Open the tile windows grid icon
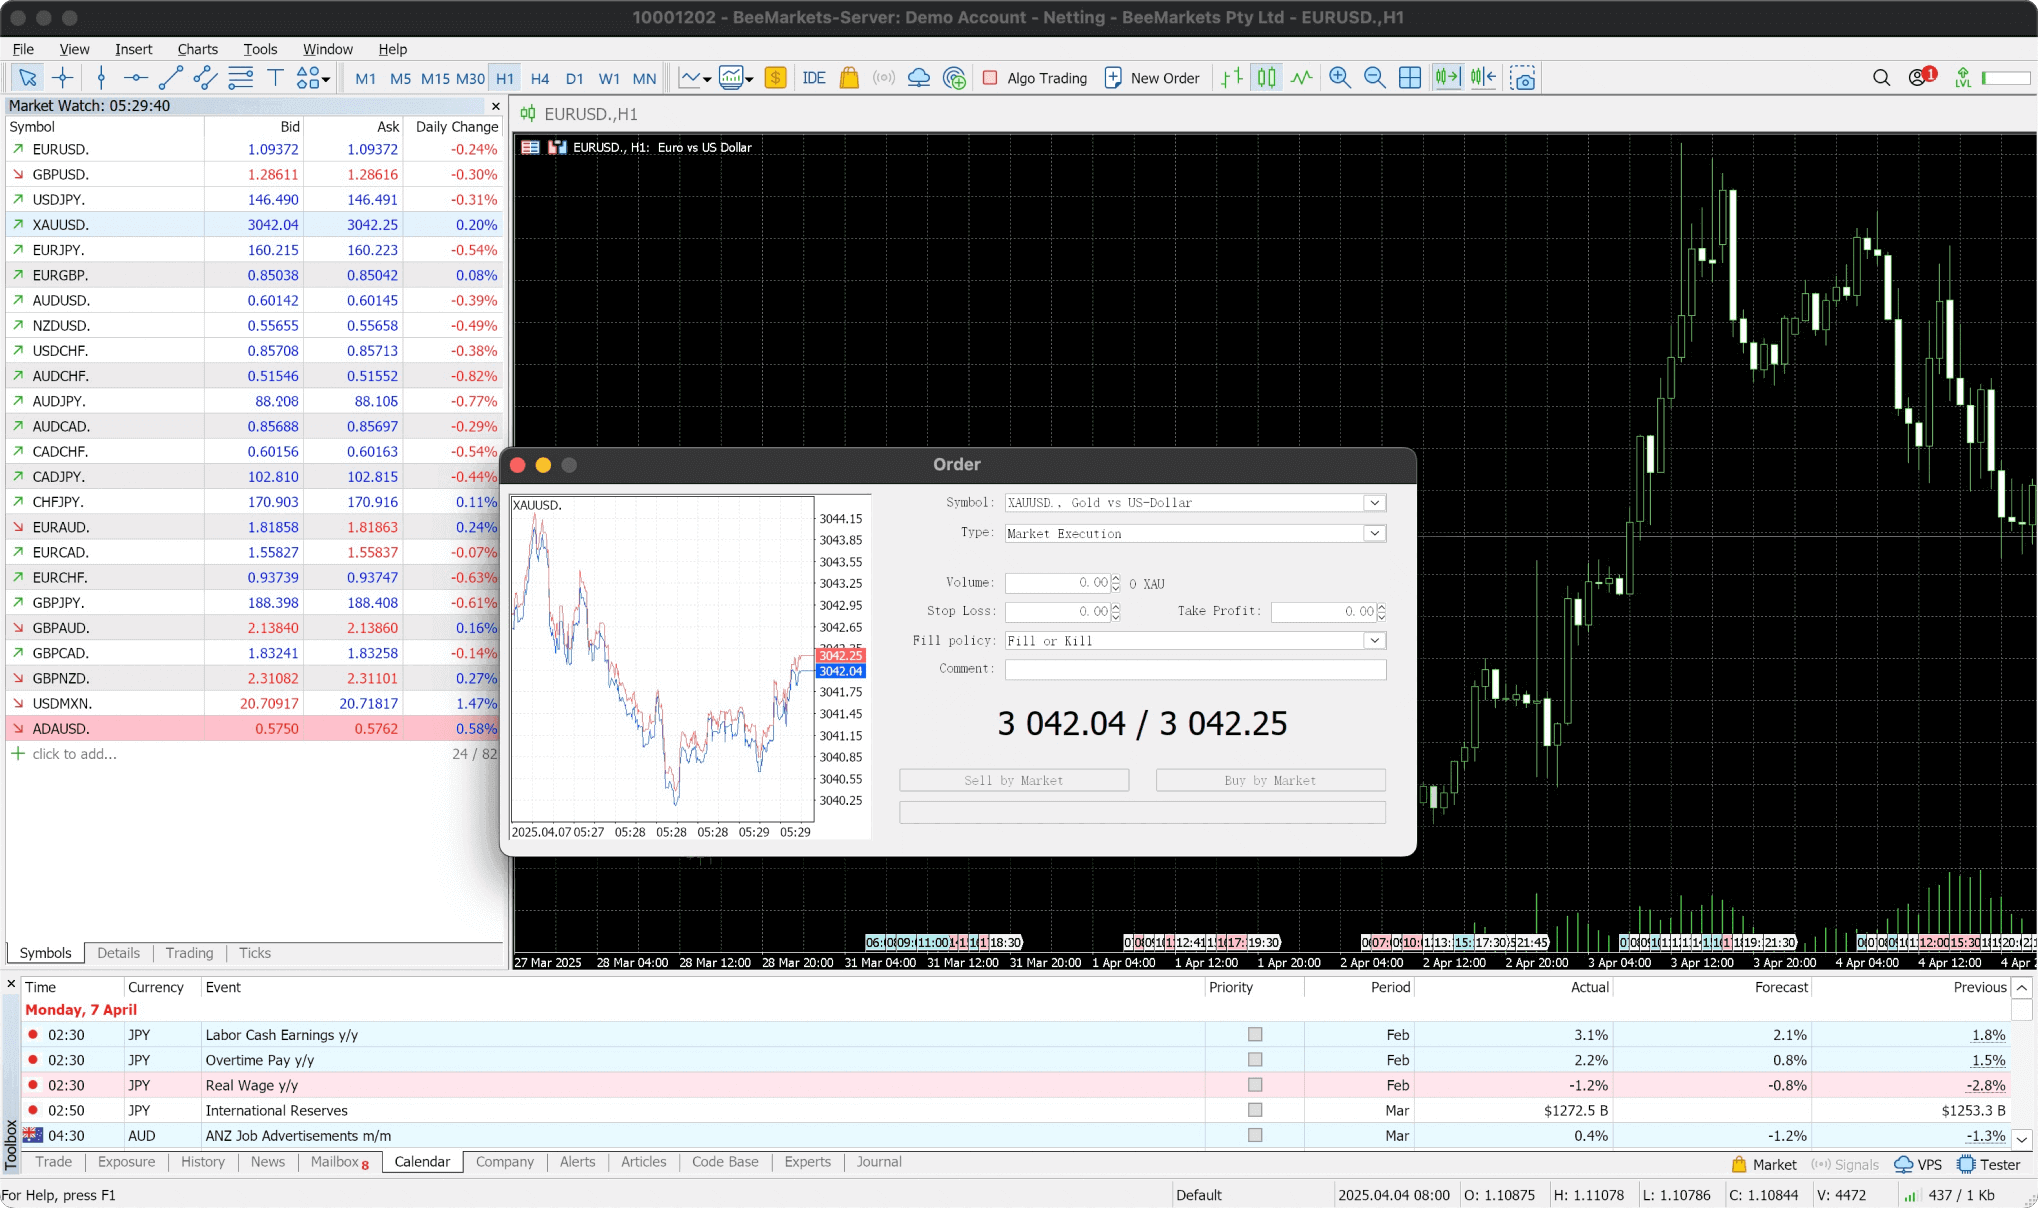Screen dimensions: 2038x1208 pos(1409,78)
